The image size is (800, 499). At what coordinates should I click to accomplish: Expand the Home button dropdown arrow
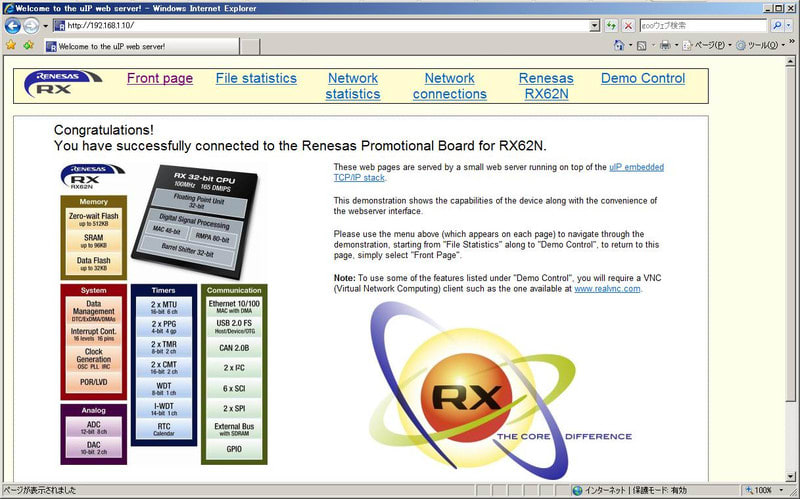point(631,45)
